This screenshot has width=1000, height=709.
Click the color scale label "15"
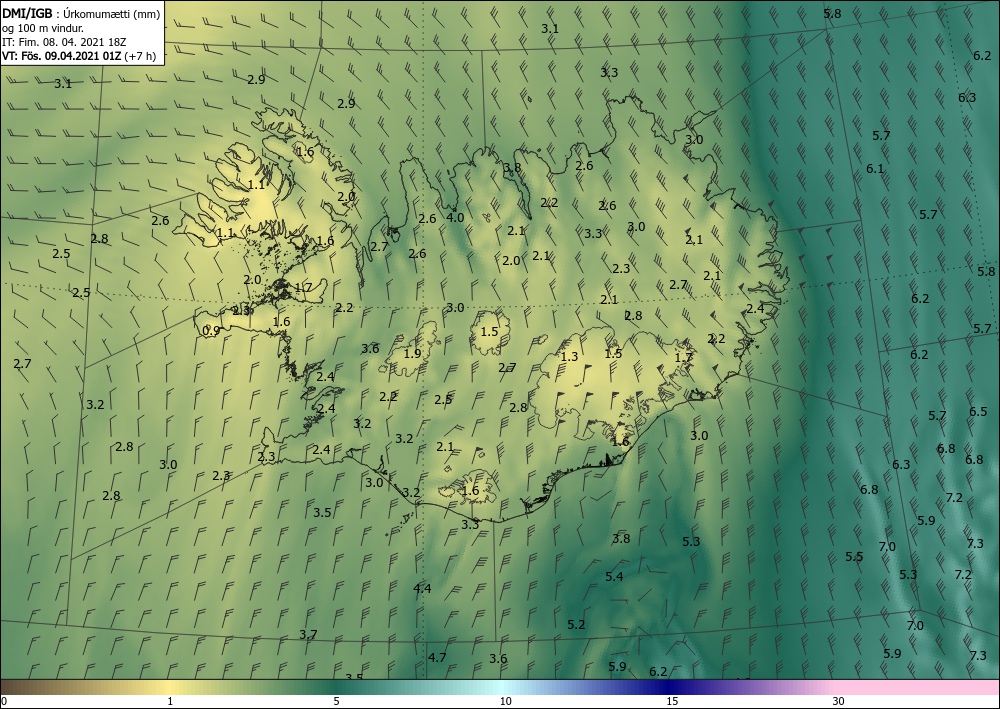672,702
